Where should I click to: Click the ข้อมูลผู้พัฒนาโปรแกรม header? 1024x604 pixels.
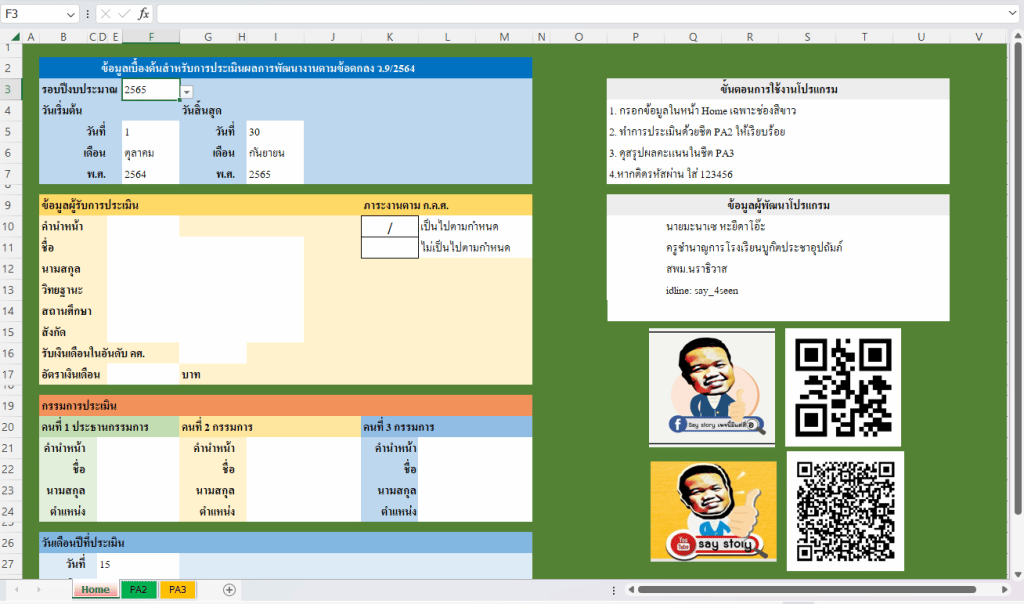[x=778, y=205]
